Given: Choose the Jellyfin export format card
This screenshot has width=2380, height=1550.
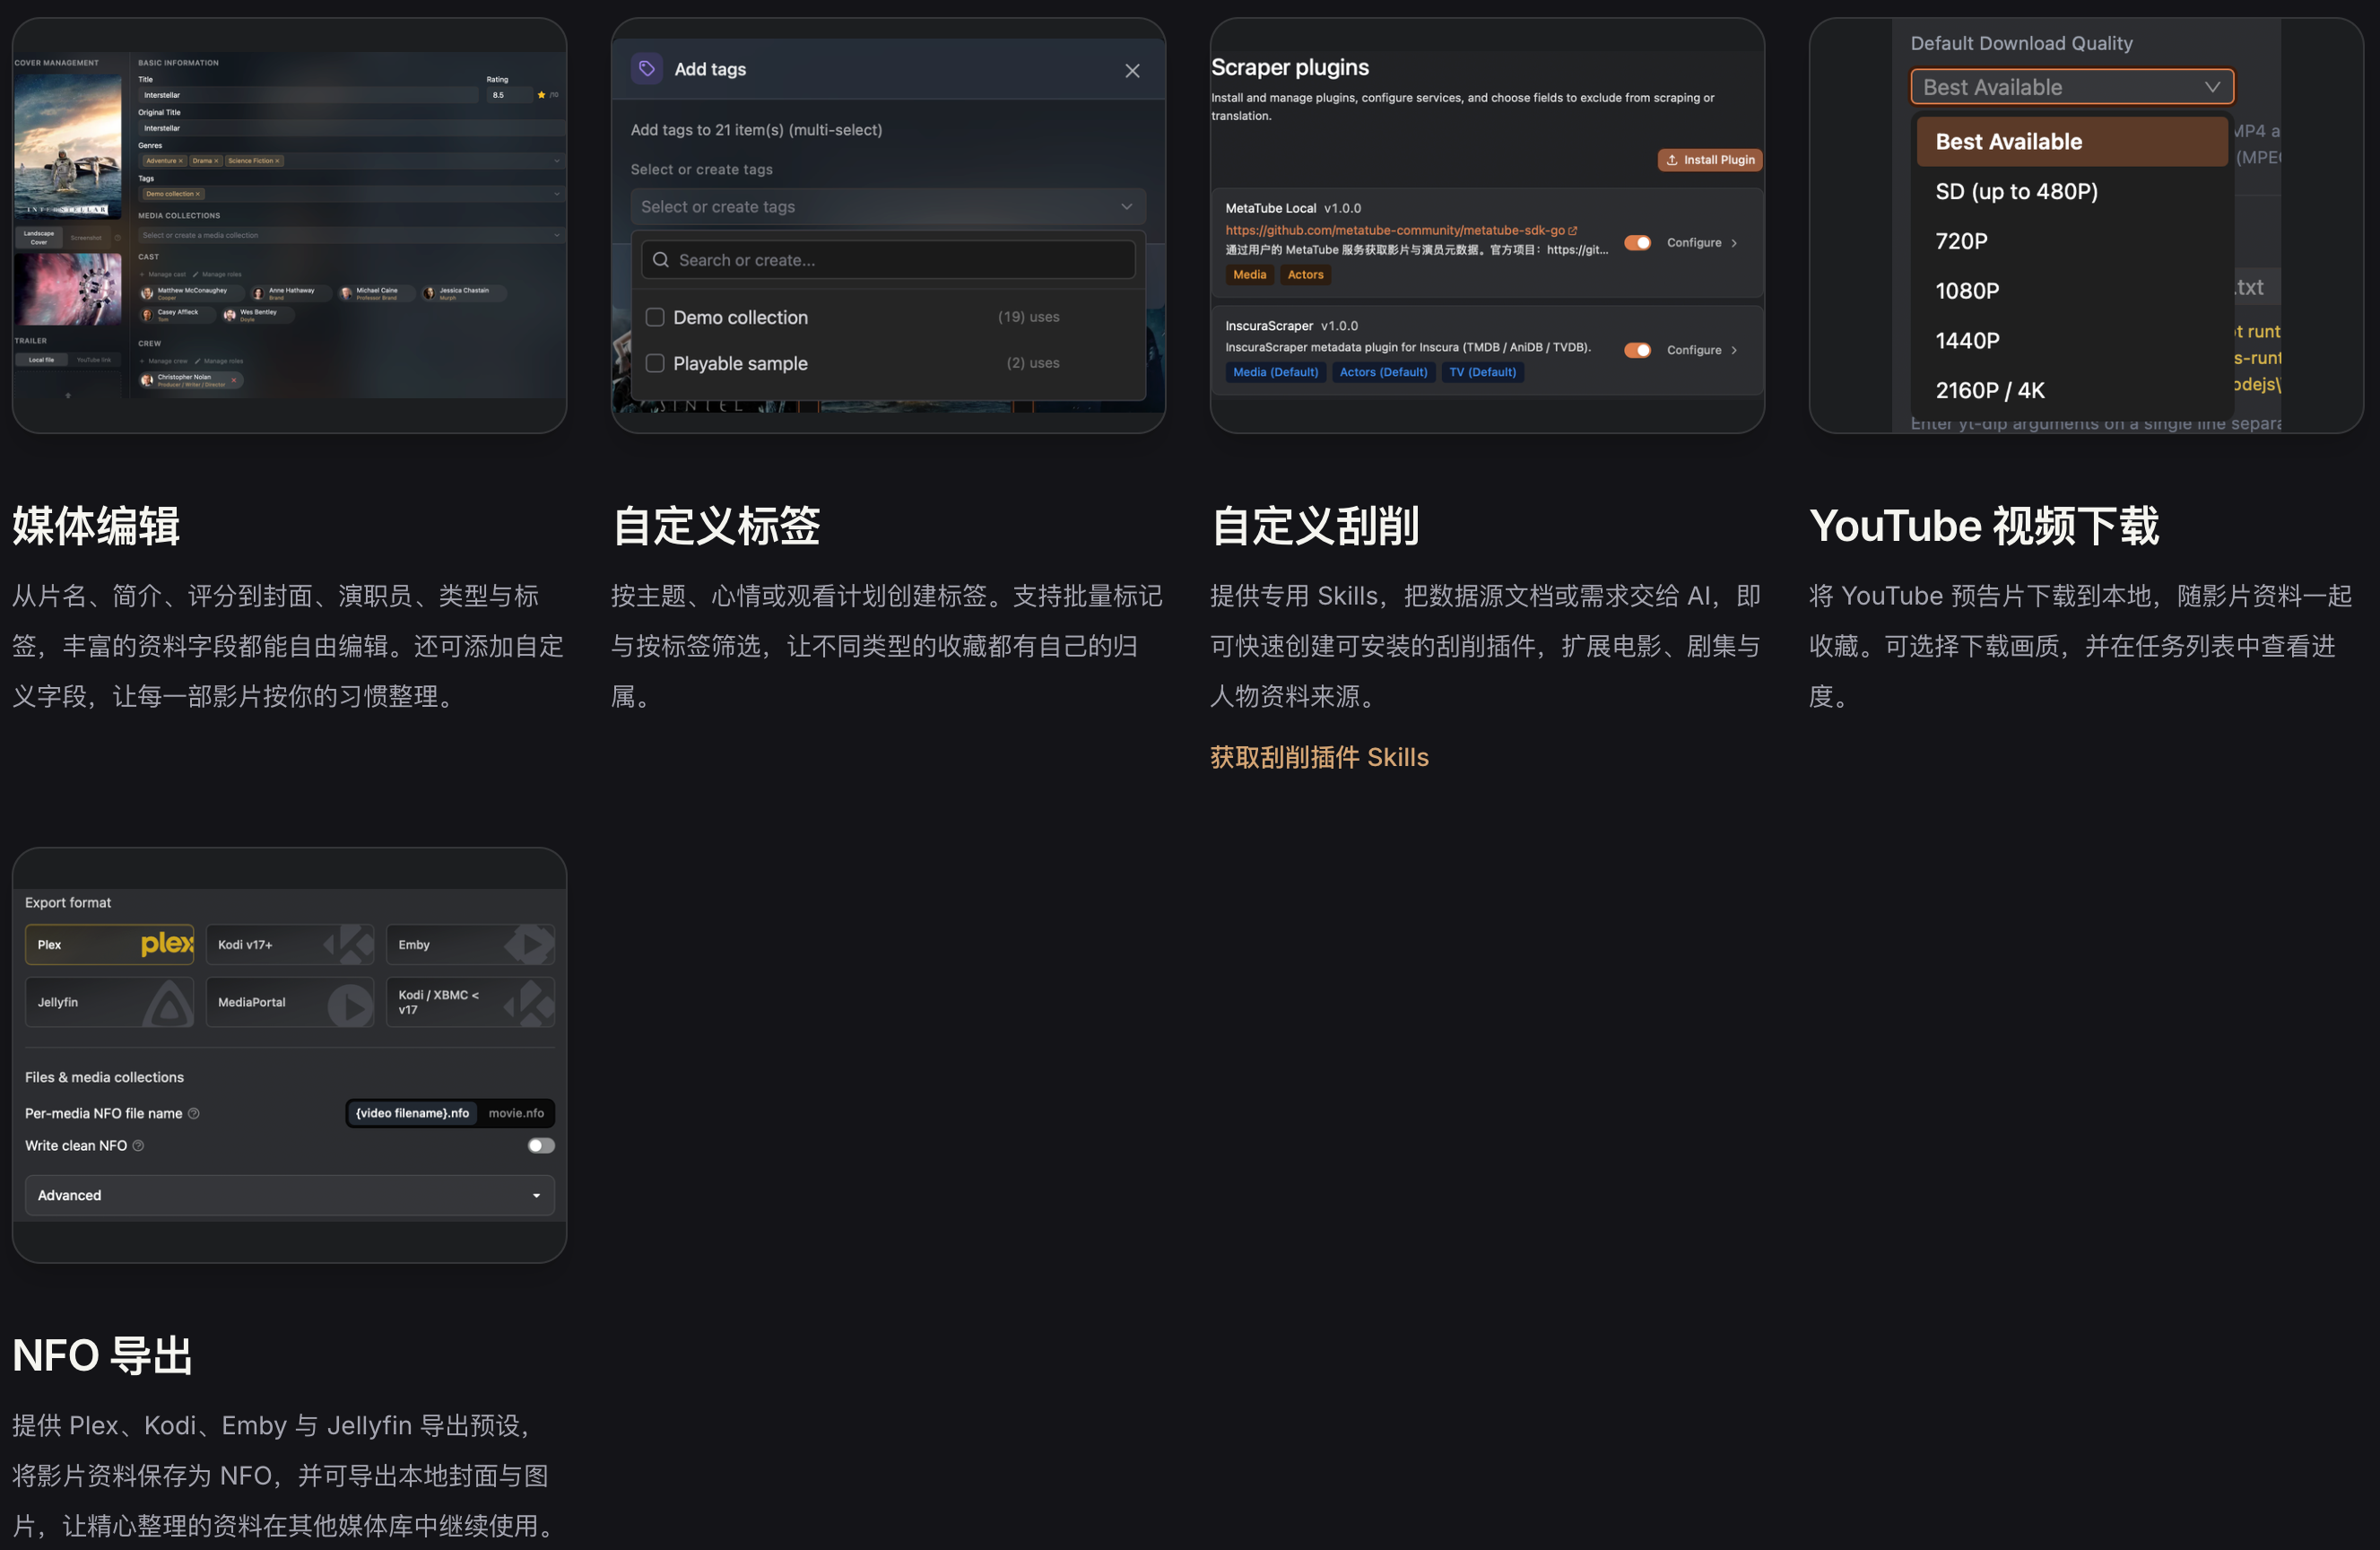Looking at the screenshot, I should [110, 1002].
